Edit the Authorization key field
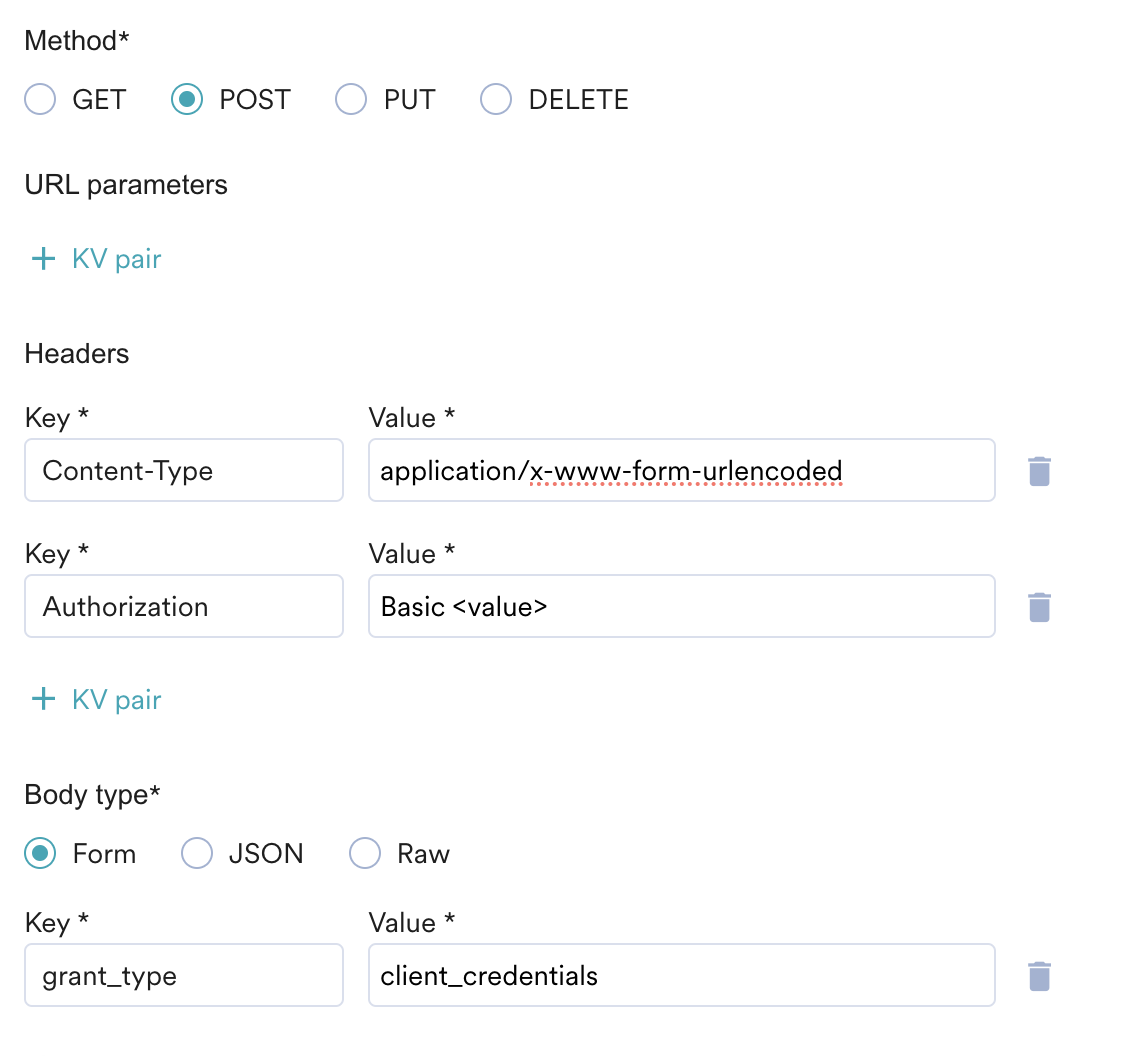Screen dimensions: 1130x1056 (184, 606)
